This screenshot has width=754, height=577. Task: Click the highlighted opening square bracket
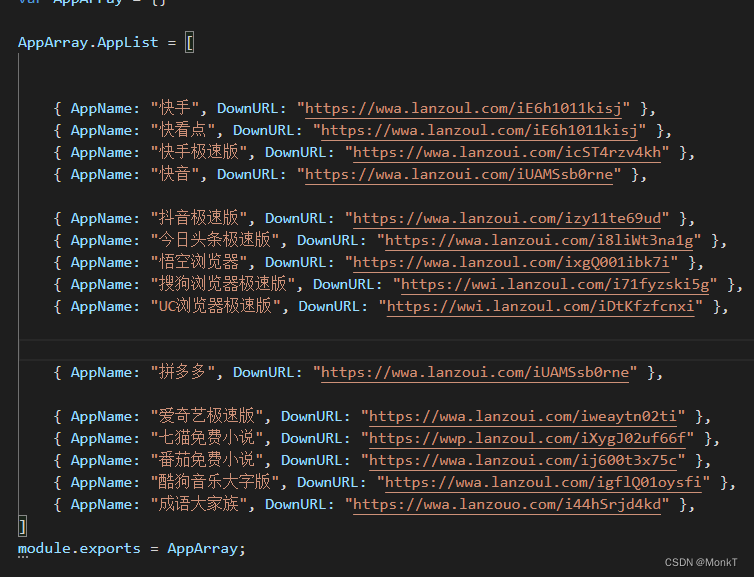pyautogui.click(x=189, y=43)
